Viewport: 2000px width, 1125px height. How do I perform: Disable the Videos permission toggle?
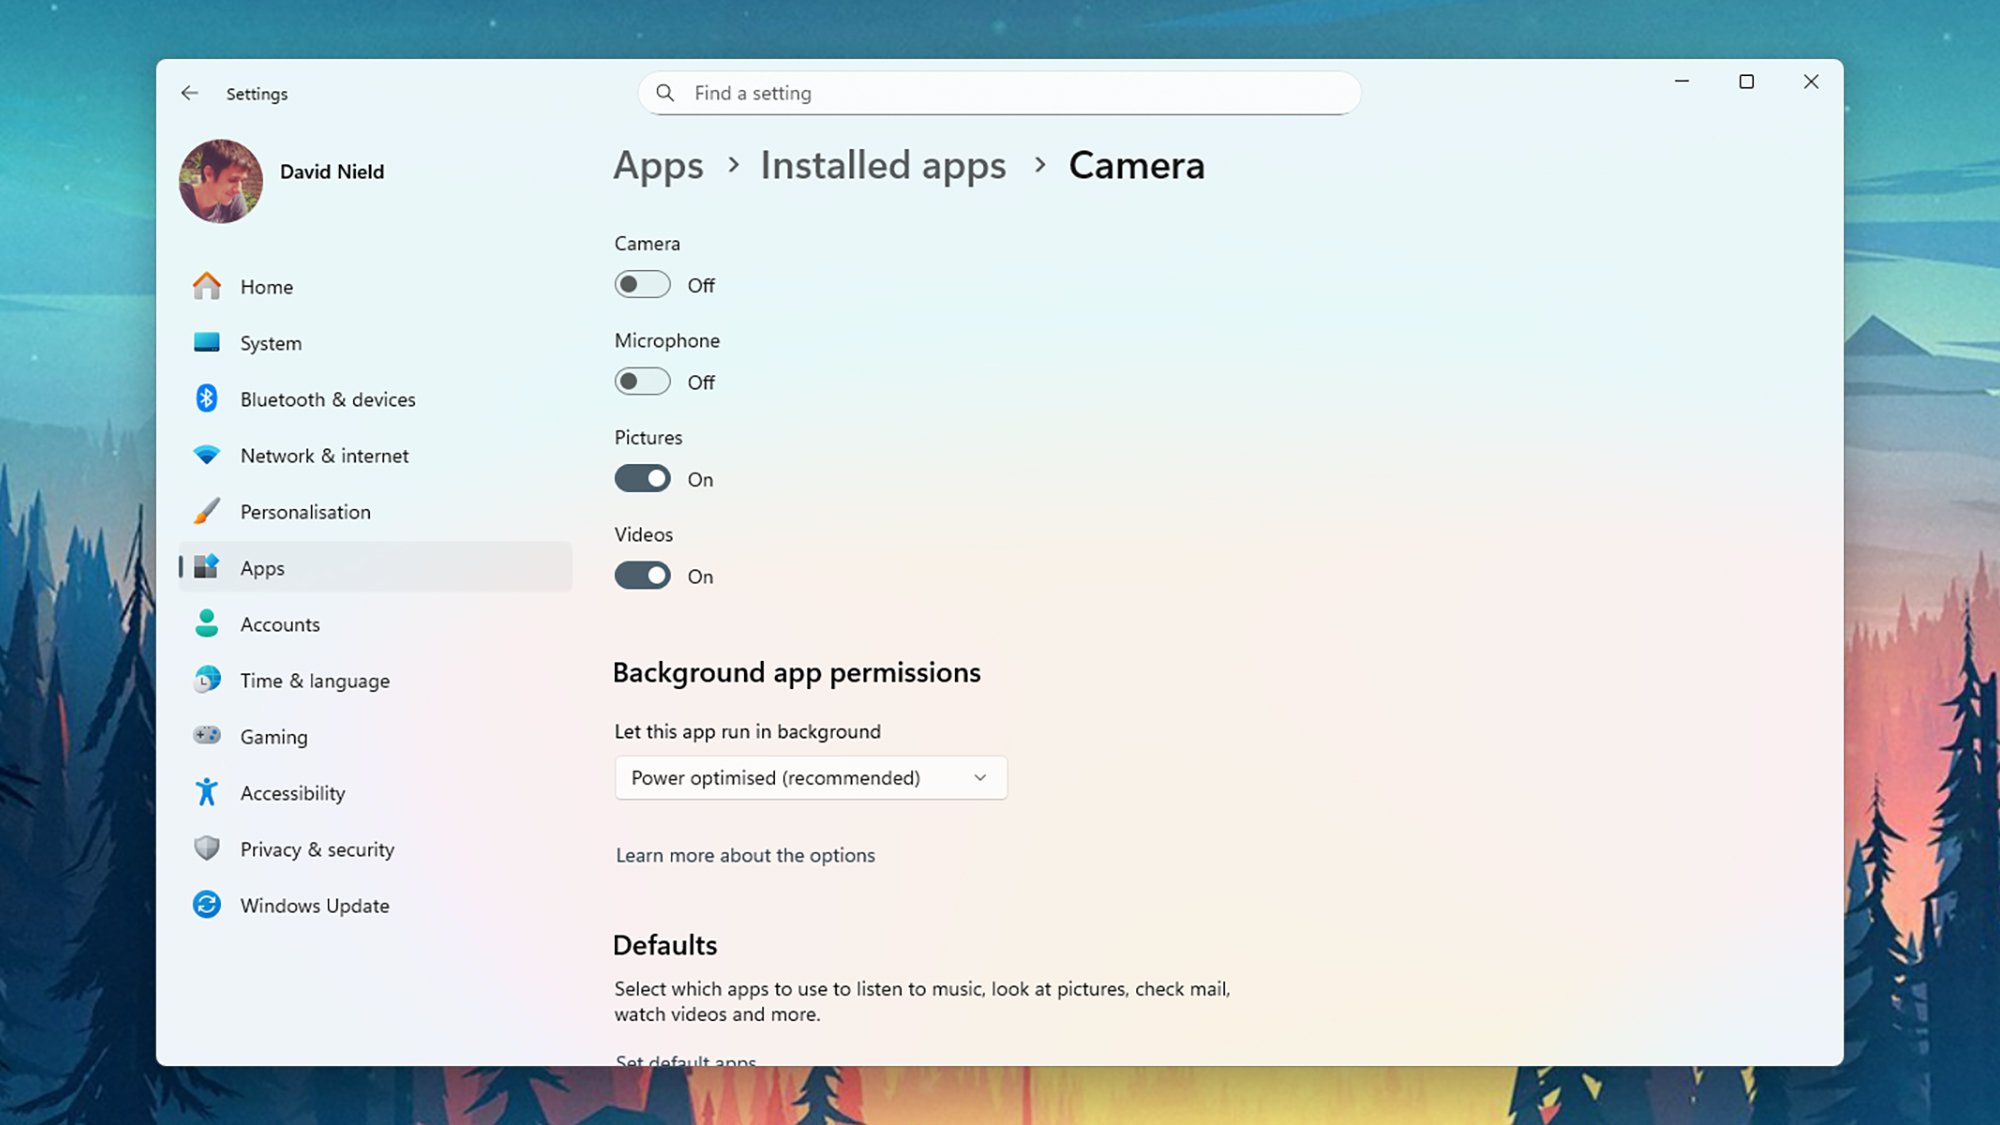642,576
